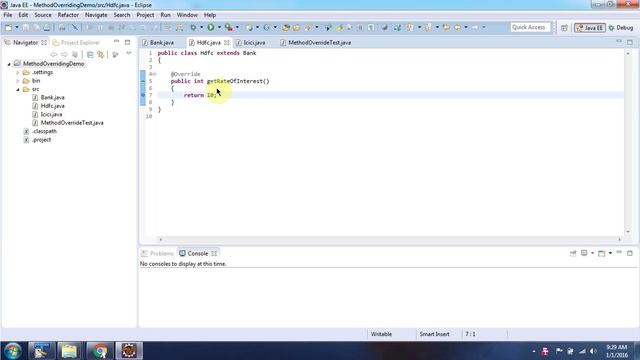Click the green Run button
Screen dimensions: 640x360
[x=211, y=27]
